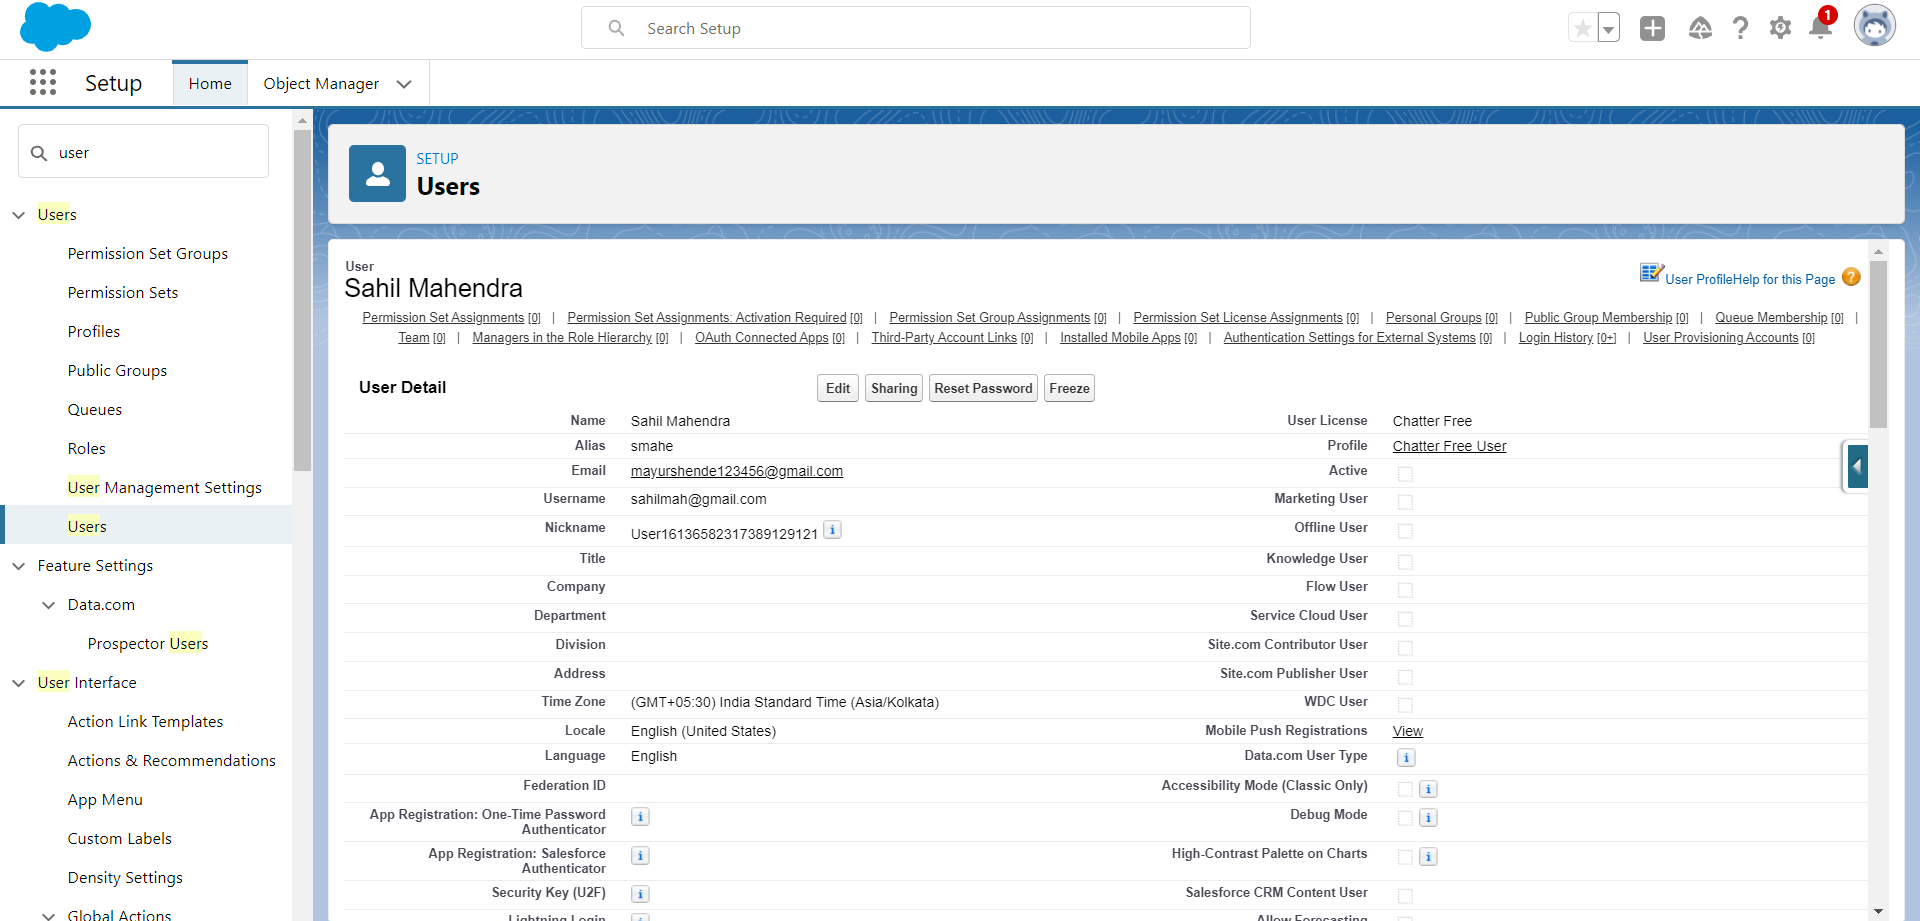1920x921 pixels.
Task: Open the Chatter Free User profile link
Action: [1449, 446]
